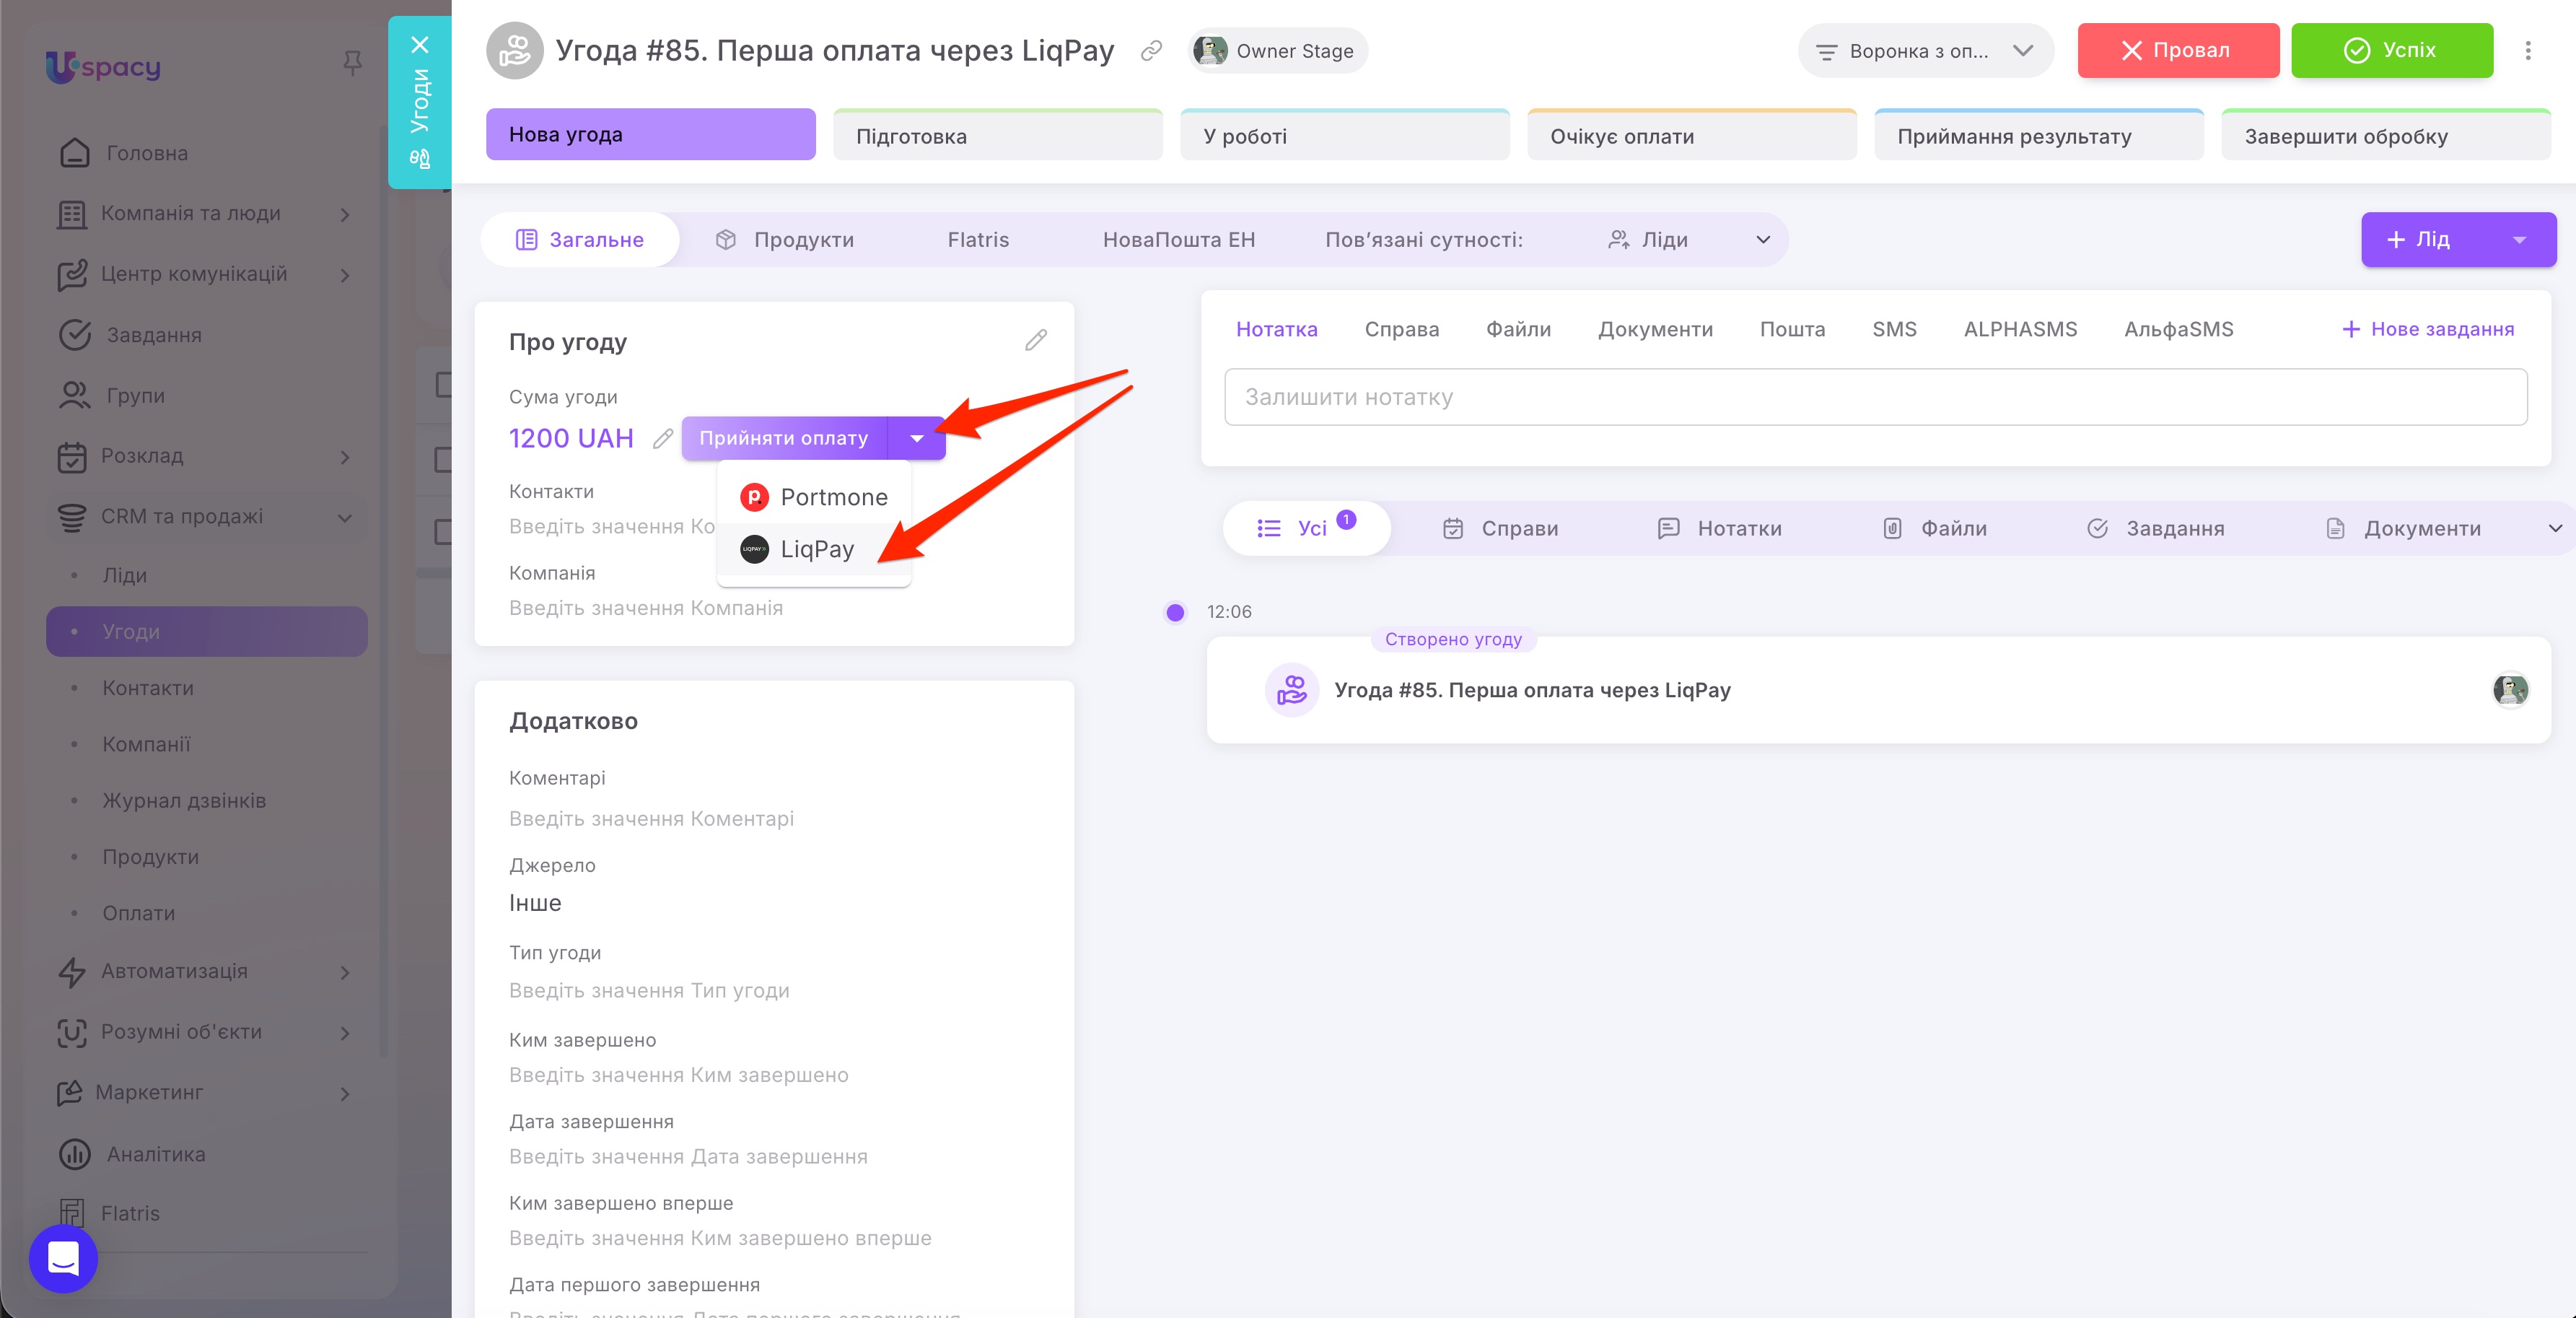Click pencil icon next to 1200 UAH
2576x1318 pixels.
pyautogui.click(x=662, y=438)
